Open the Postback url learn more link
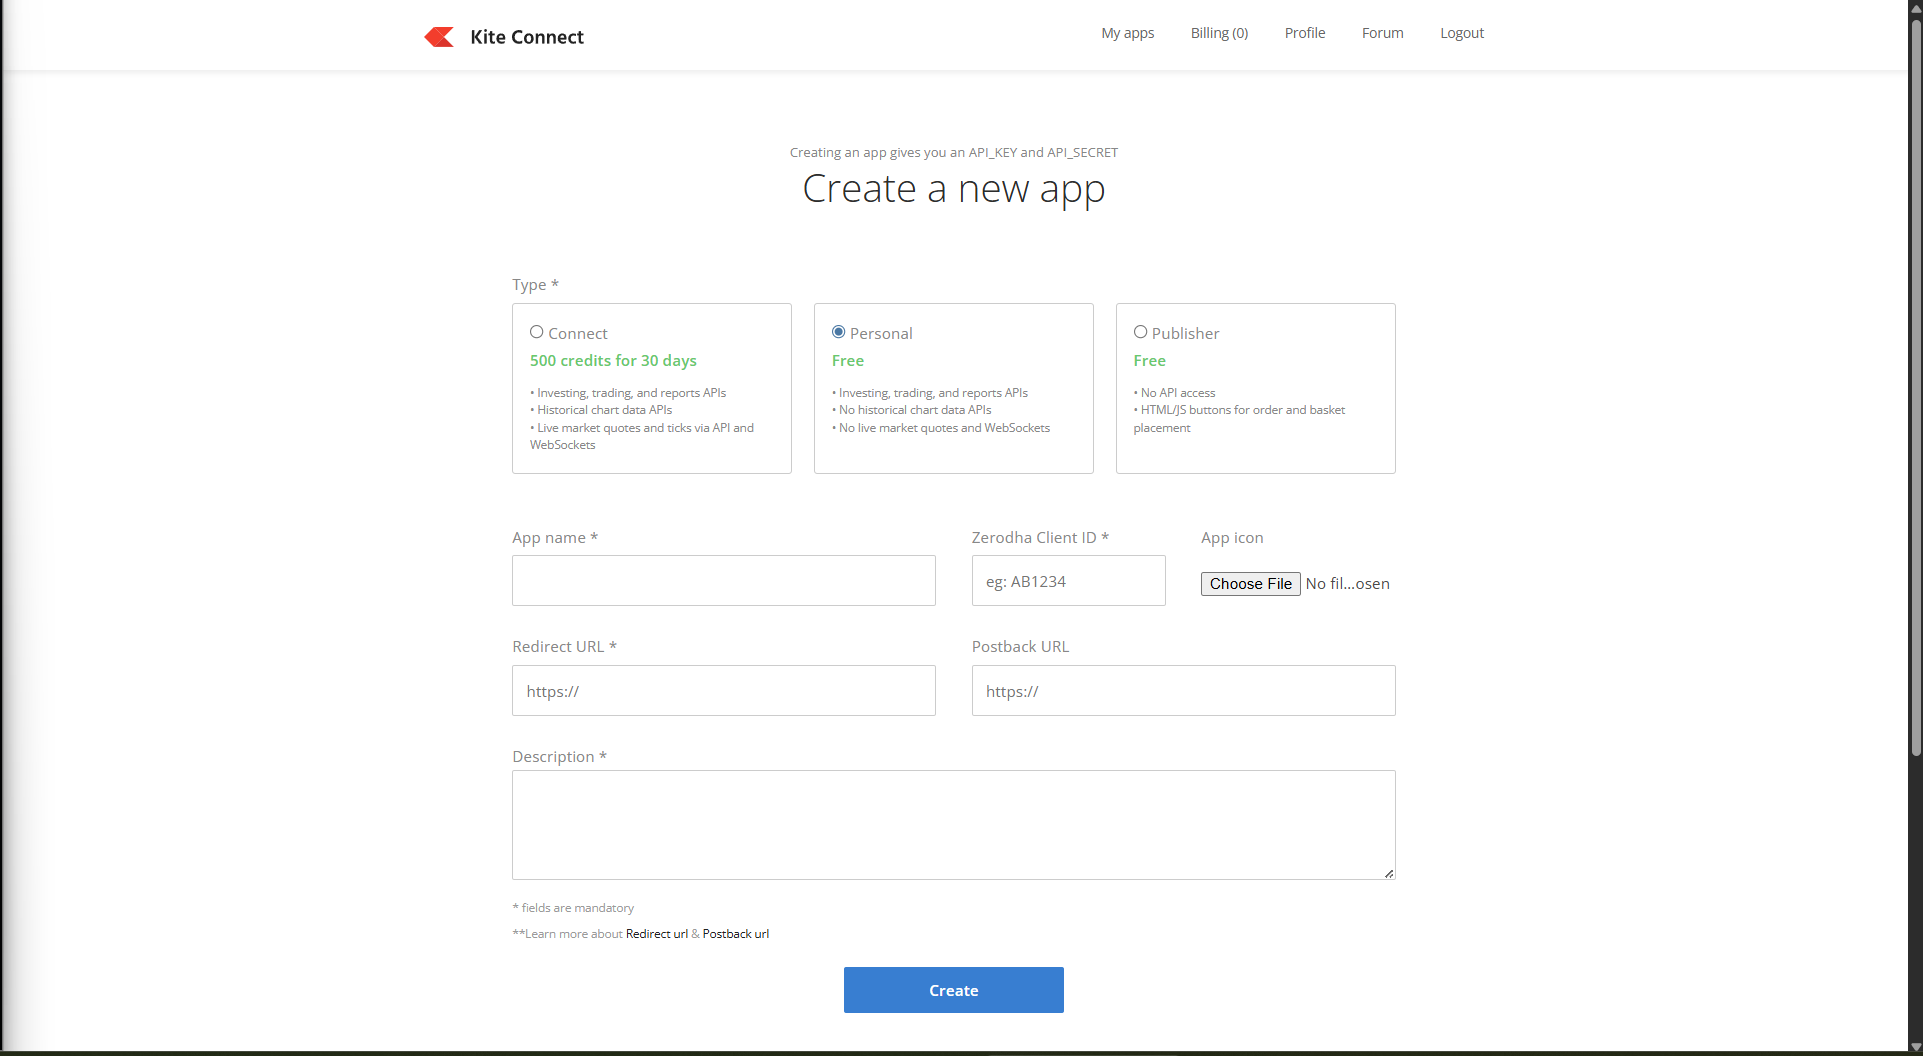Viewport: 1923px width, 1056px height. point(735,933)
